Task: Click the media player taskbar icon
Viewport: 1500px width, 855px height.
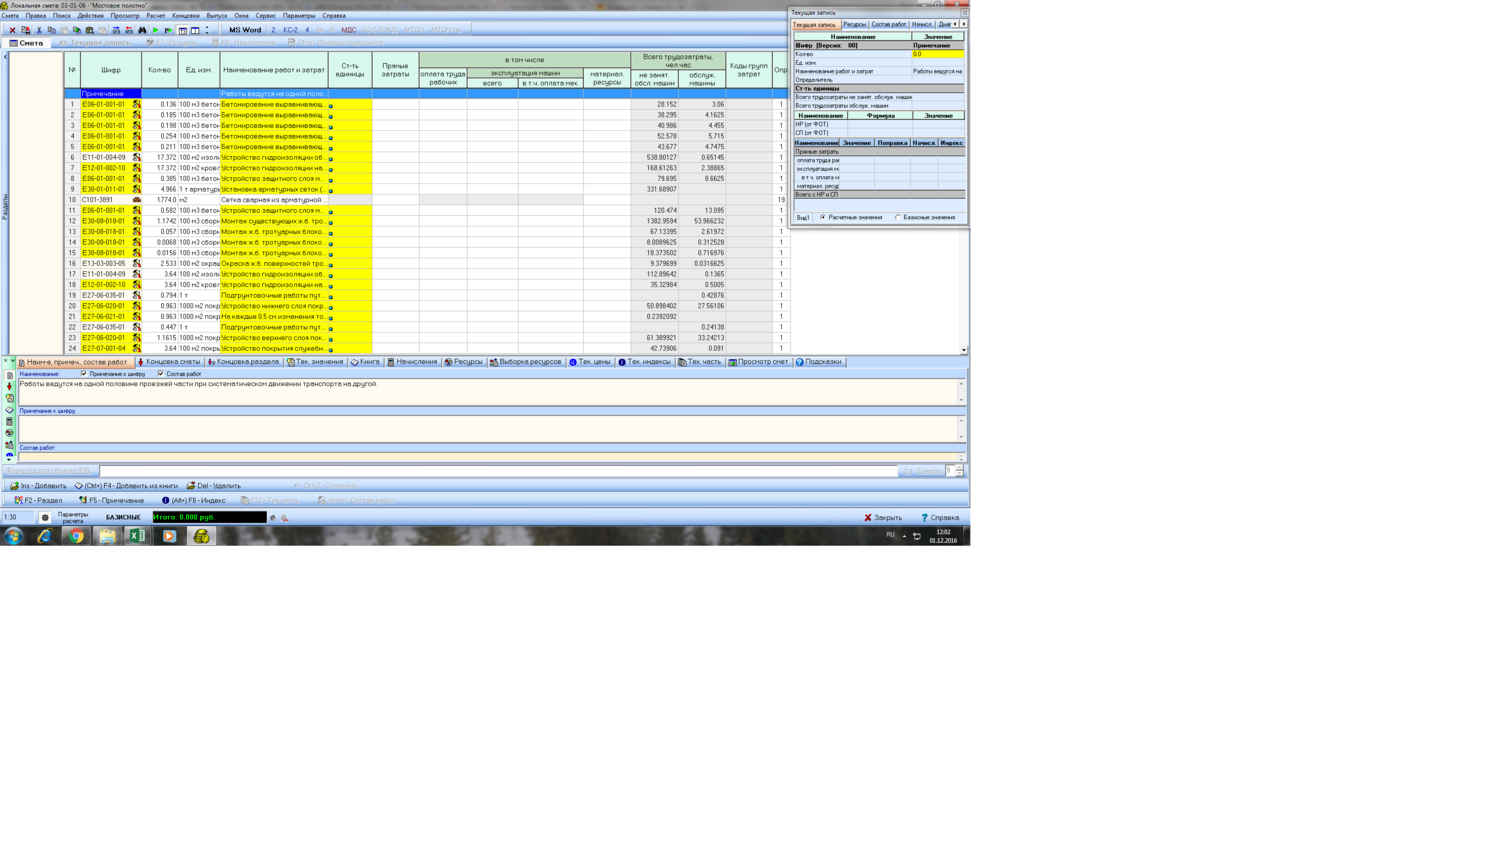Action: coord(169,536)
